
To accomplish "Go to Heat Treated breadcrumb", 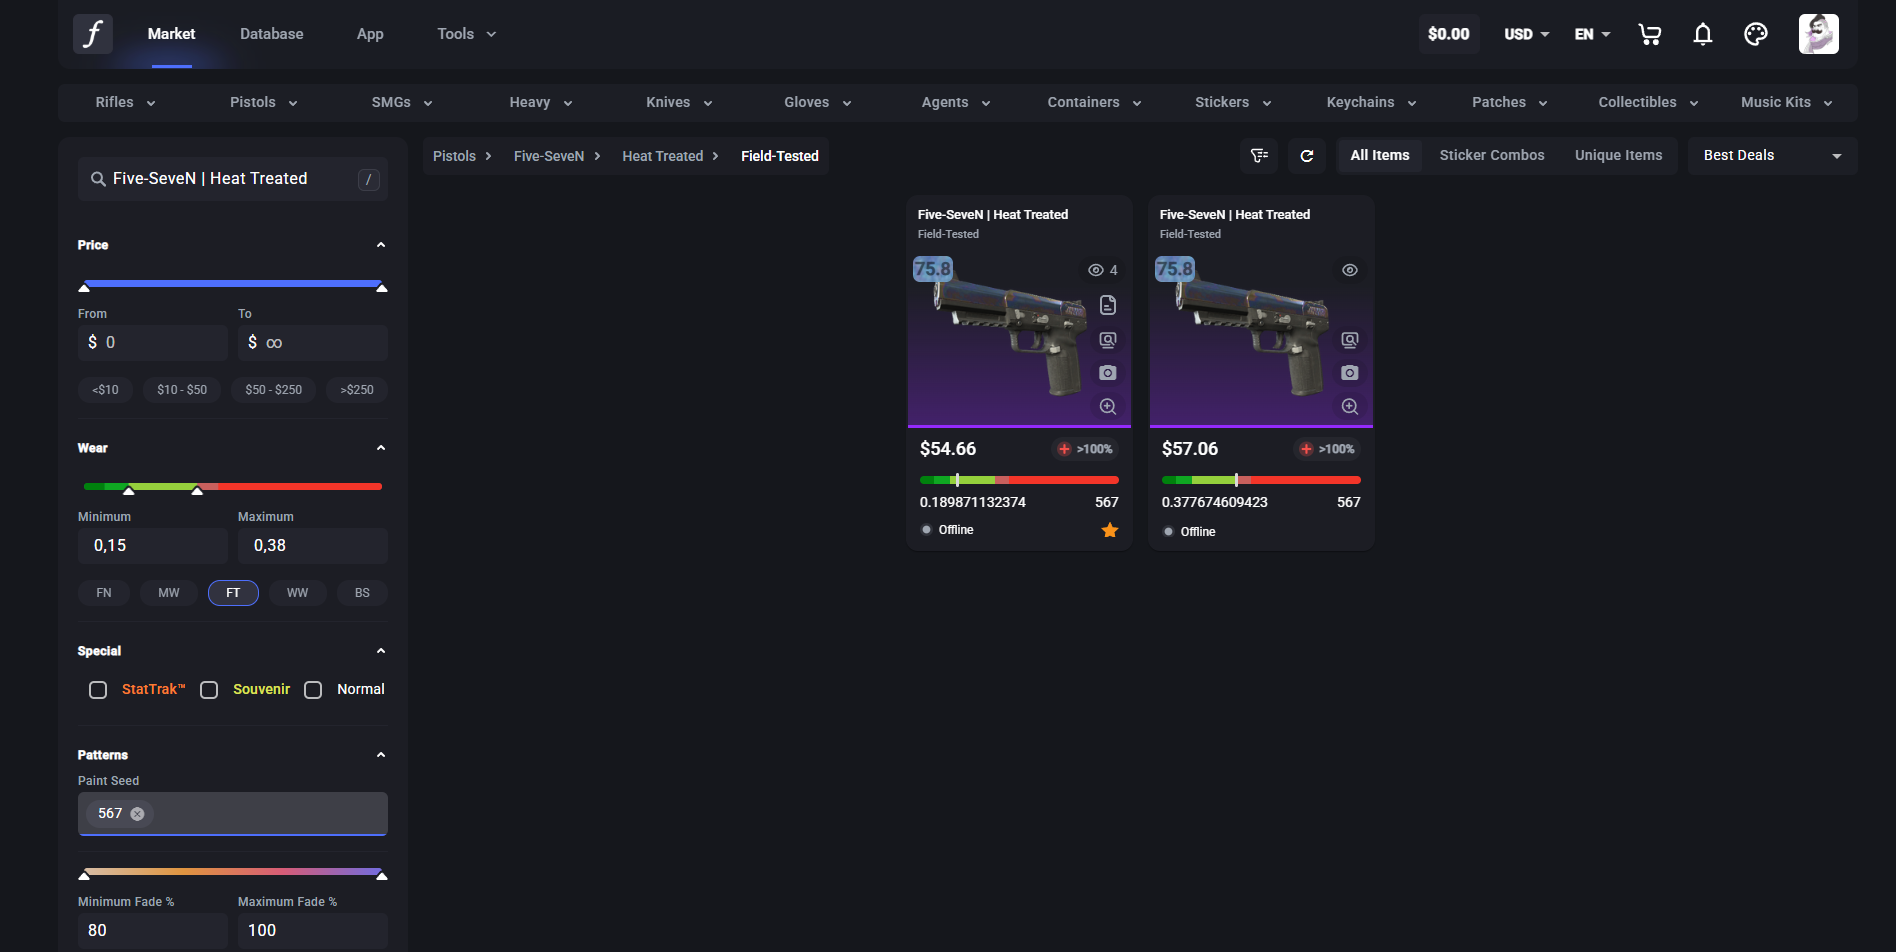I will pos(663,156).
